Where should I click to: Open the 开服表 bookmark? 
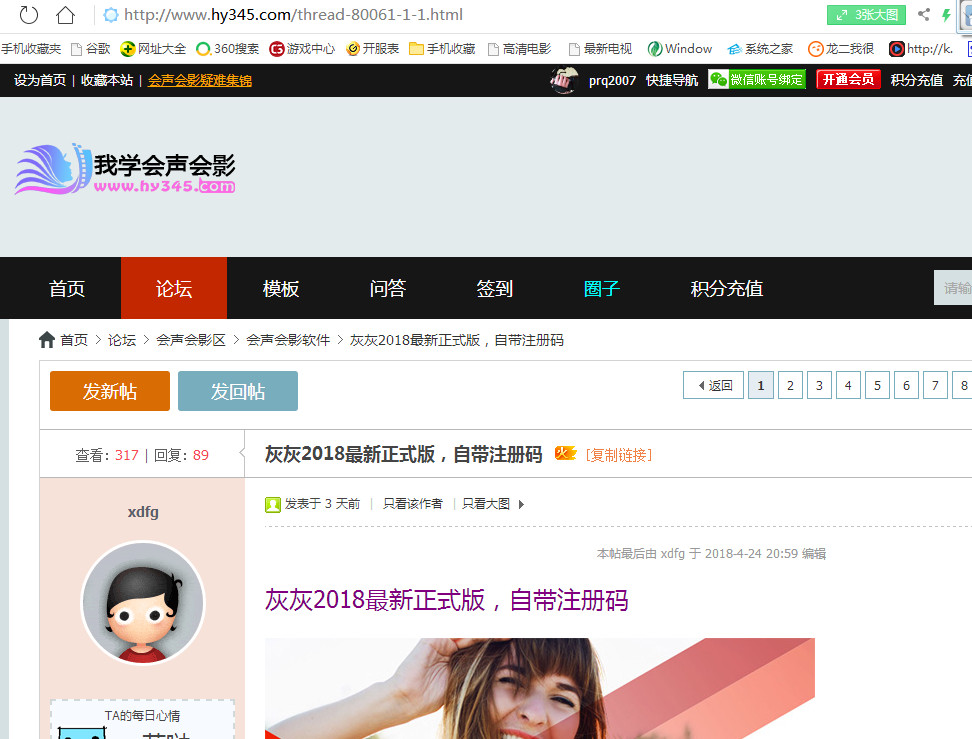pos(373,49)
